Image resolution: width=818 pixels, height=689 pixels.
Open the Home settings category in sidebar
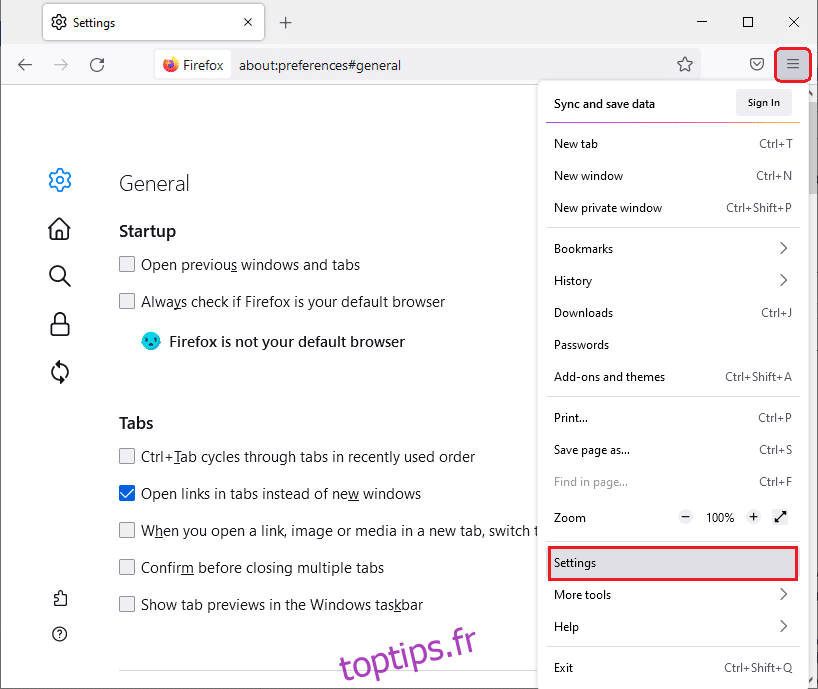pos(60,229)
